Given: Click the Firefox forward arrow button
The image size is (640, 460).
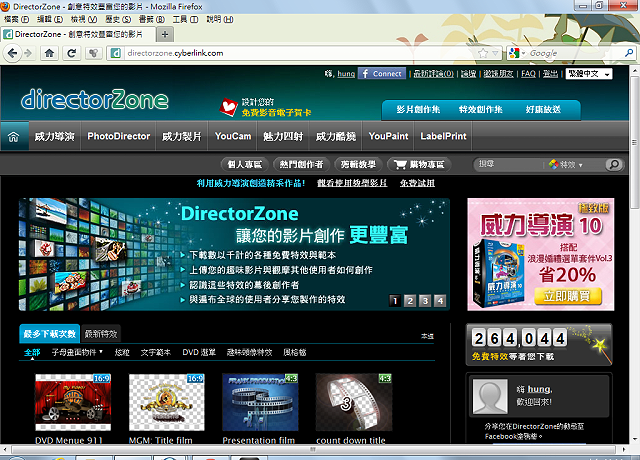Looking at the screenshot, I should tap(28, 53).
